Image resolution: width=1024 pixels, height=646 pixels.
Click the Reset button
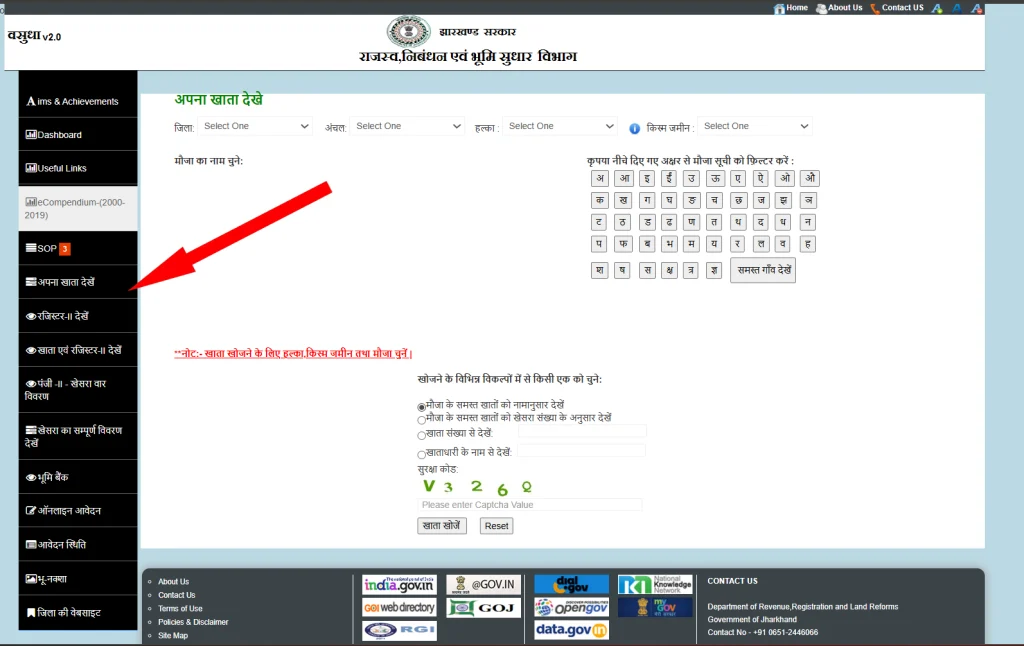click(496, 526)
